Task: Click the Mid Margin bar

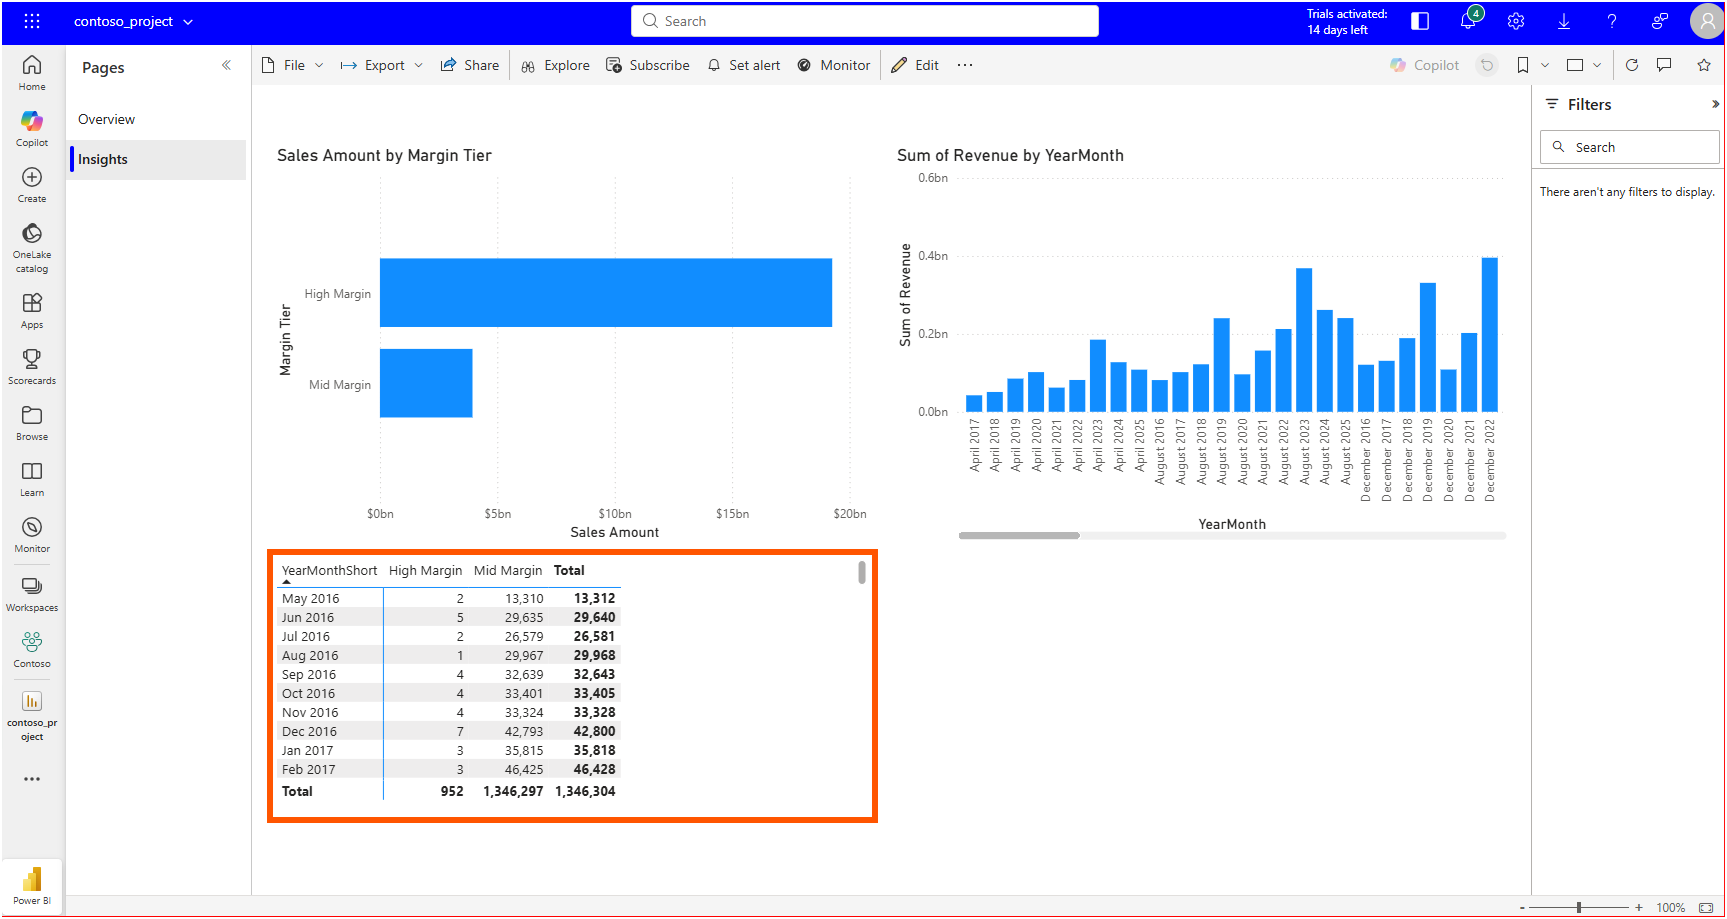Action: coord(426,383)
